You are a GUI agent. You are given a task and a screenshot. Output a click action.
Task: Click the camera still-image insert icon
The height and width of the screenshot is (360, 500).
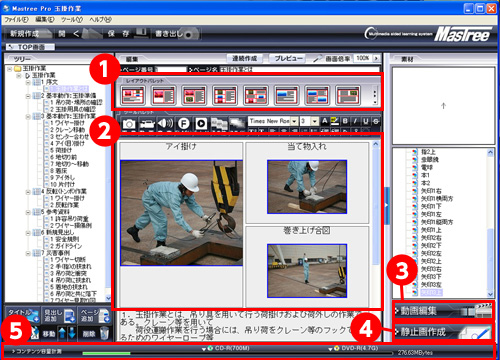tap(129, 124)
